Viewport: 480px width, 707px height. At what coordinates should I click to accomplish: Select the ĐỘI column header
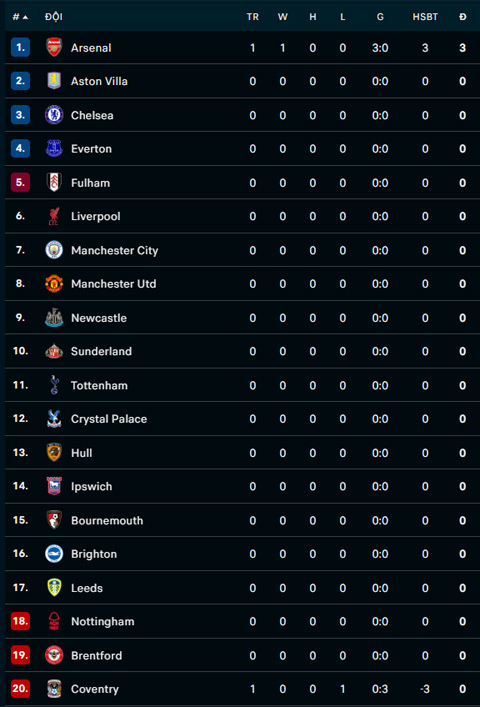point(54,17)
